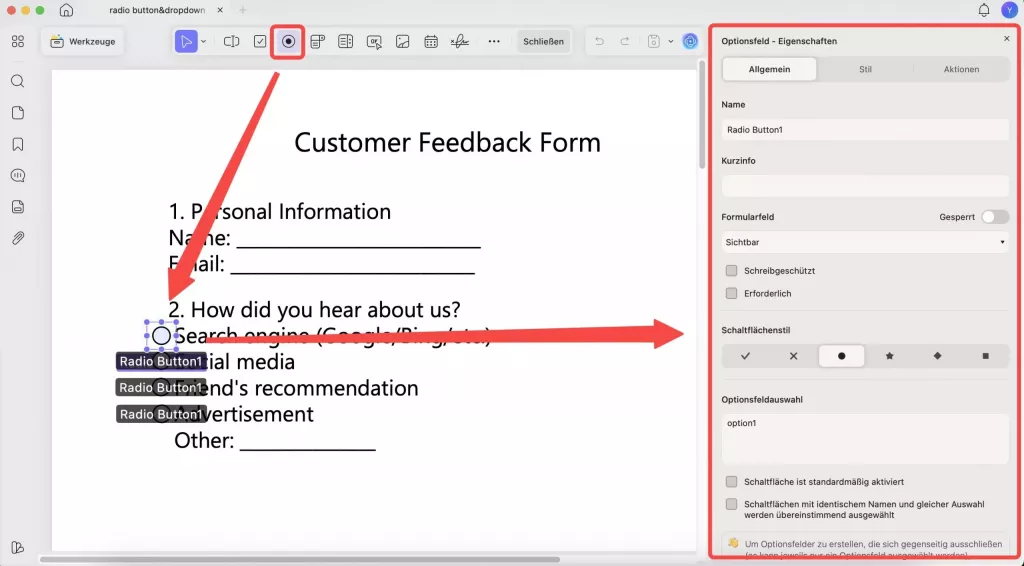The height and width of the screenshot is (566, 1024).
Task: Switch to the Aktionen tab
Action: tap(961, 69)
